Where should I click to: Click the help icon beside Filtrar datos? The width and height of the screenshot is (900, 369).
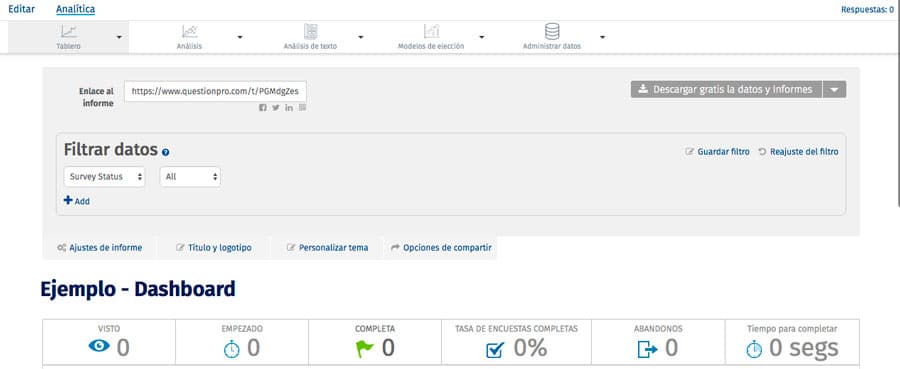(165, 152)
